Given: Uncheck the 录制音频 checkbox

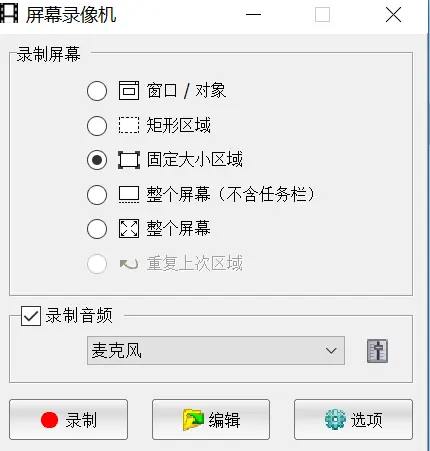Looking at the screenshot, I should [31, 316].
